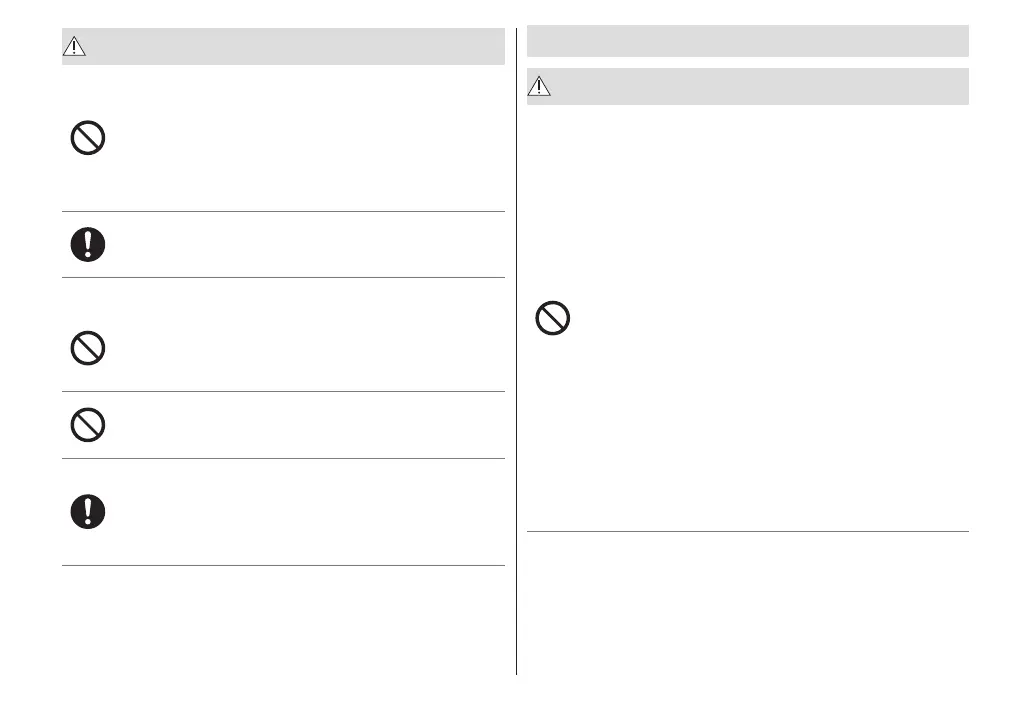Click the divider line below the first prohibition section
The height and width of the screenshot is (726, 1032).
[x=283, y=211]
